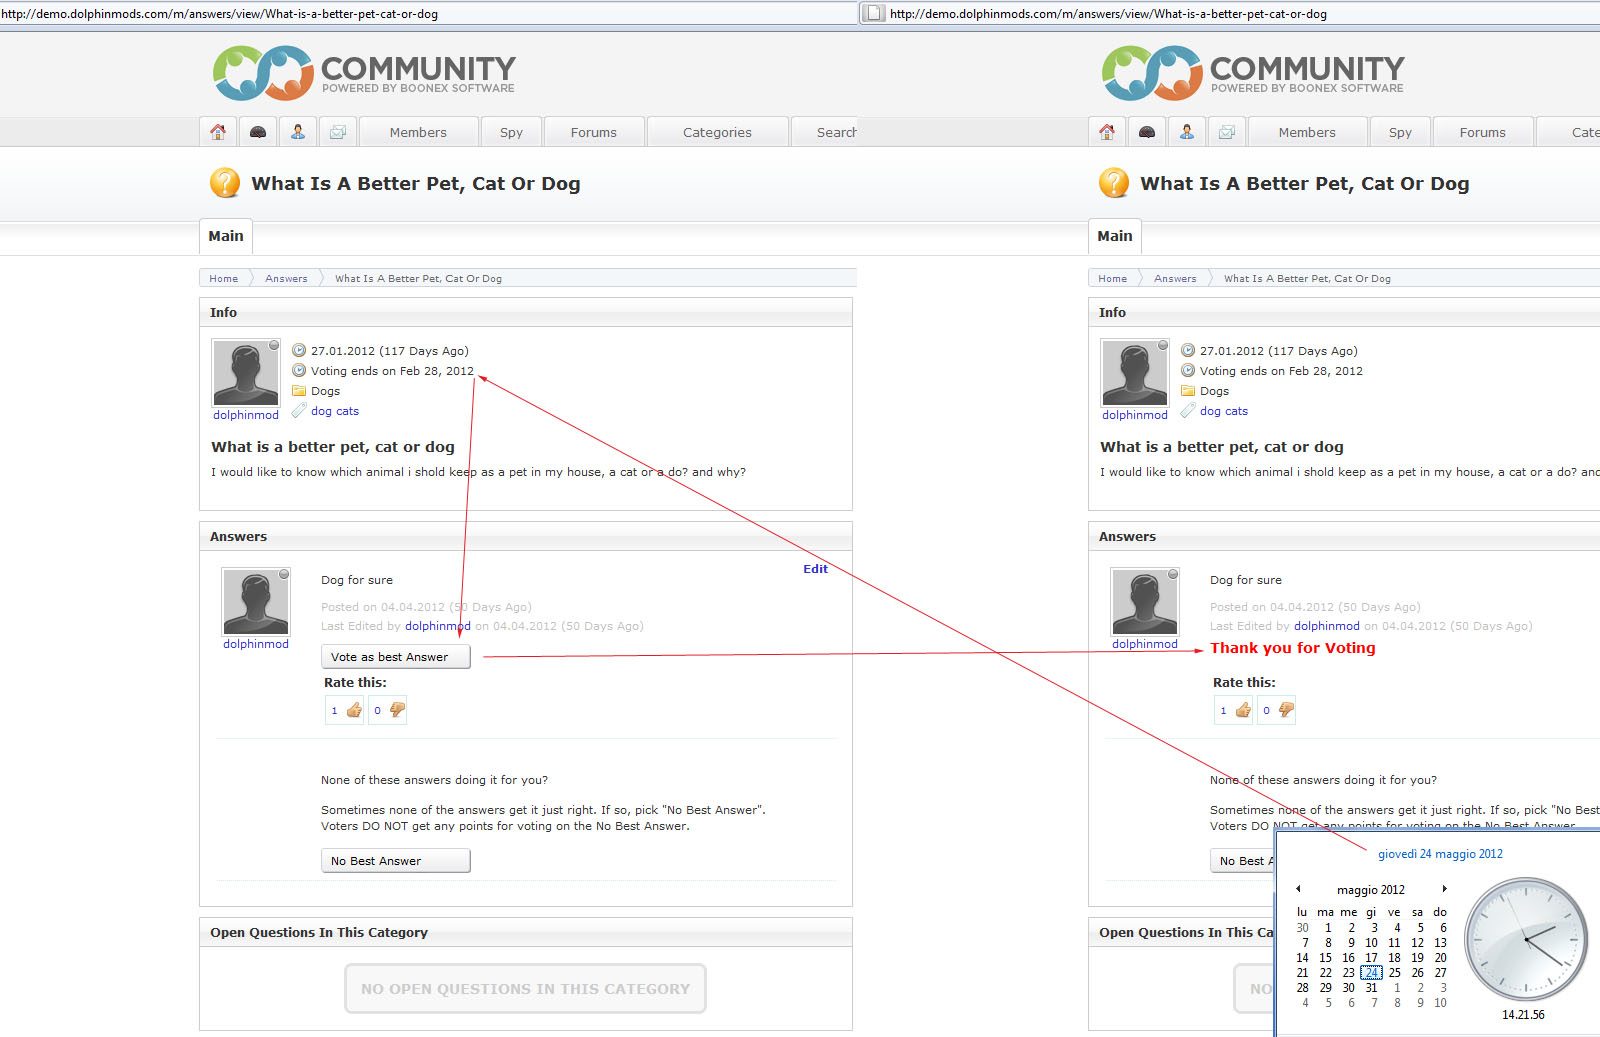
Task: Click the asker's avatar in left Info box
Action: coord(246,372)
